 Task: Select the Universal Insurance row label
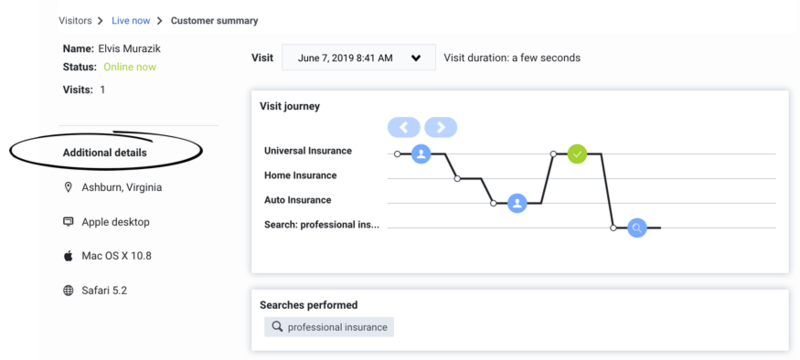pos(308,151)
